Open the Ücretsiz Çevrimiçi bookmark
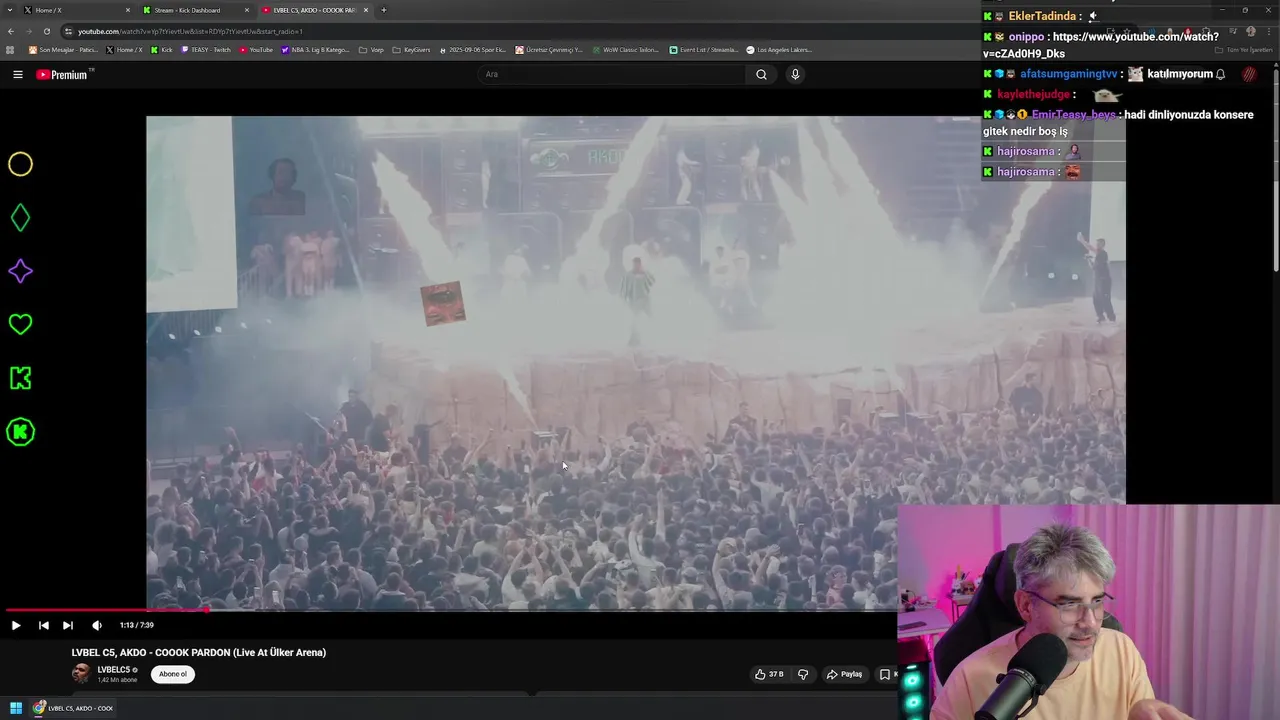The width and height of the screenshot is (1280, 720). tap(549, 49)
